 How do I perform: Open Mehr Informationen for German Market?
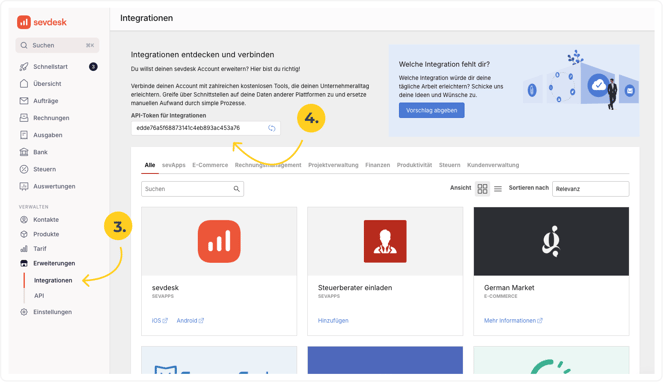(x=513, y=320)
